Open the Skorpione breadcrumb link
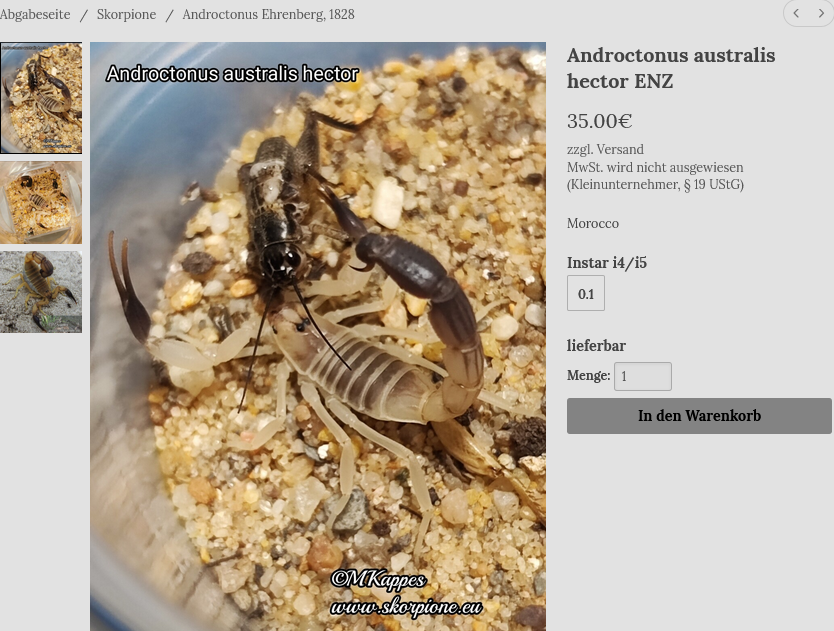The image size is (834, 631). tap(127, 14)
